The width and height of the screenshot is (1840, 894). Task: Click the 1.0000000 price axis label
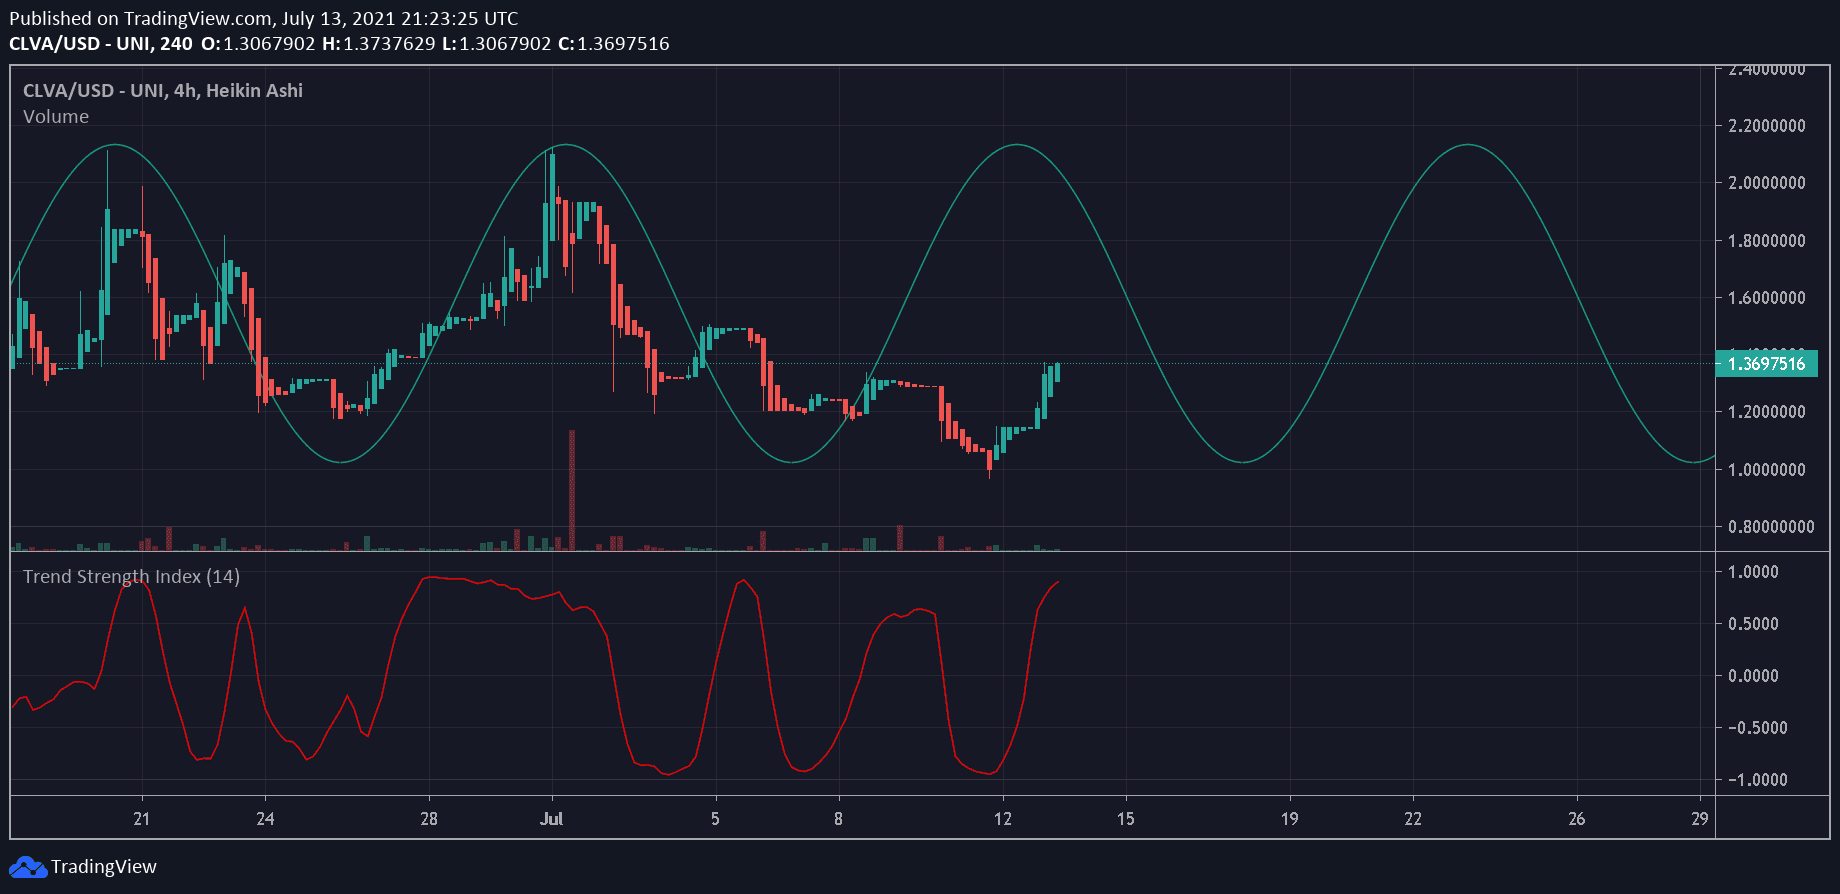coord(1766,470)
